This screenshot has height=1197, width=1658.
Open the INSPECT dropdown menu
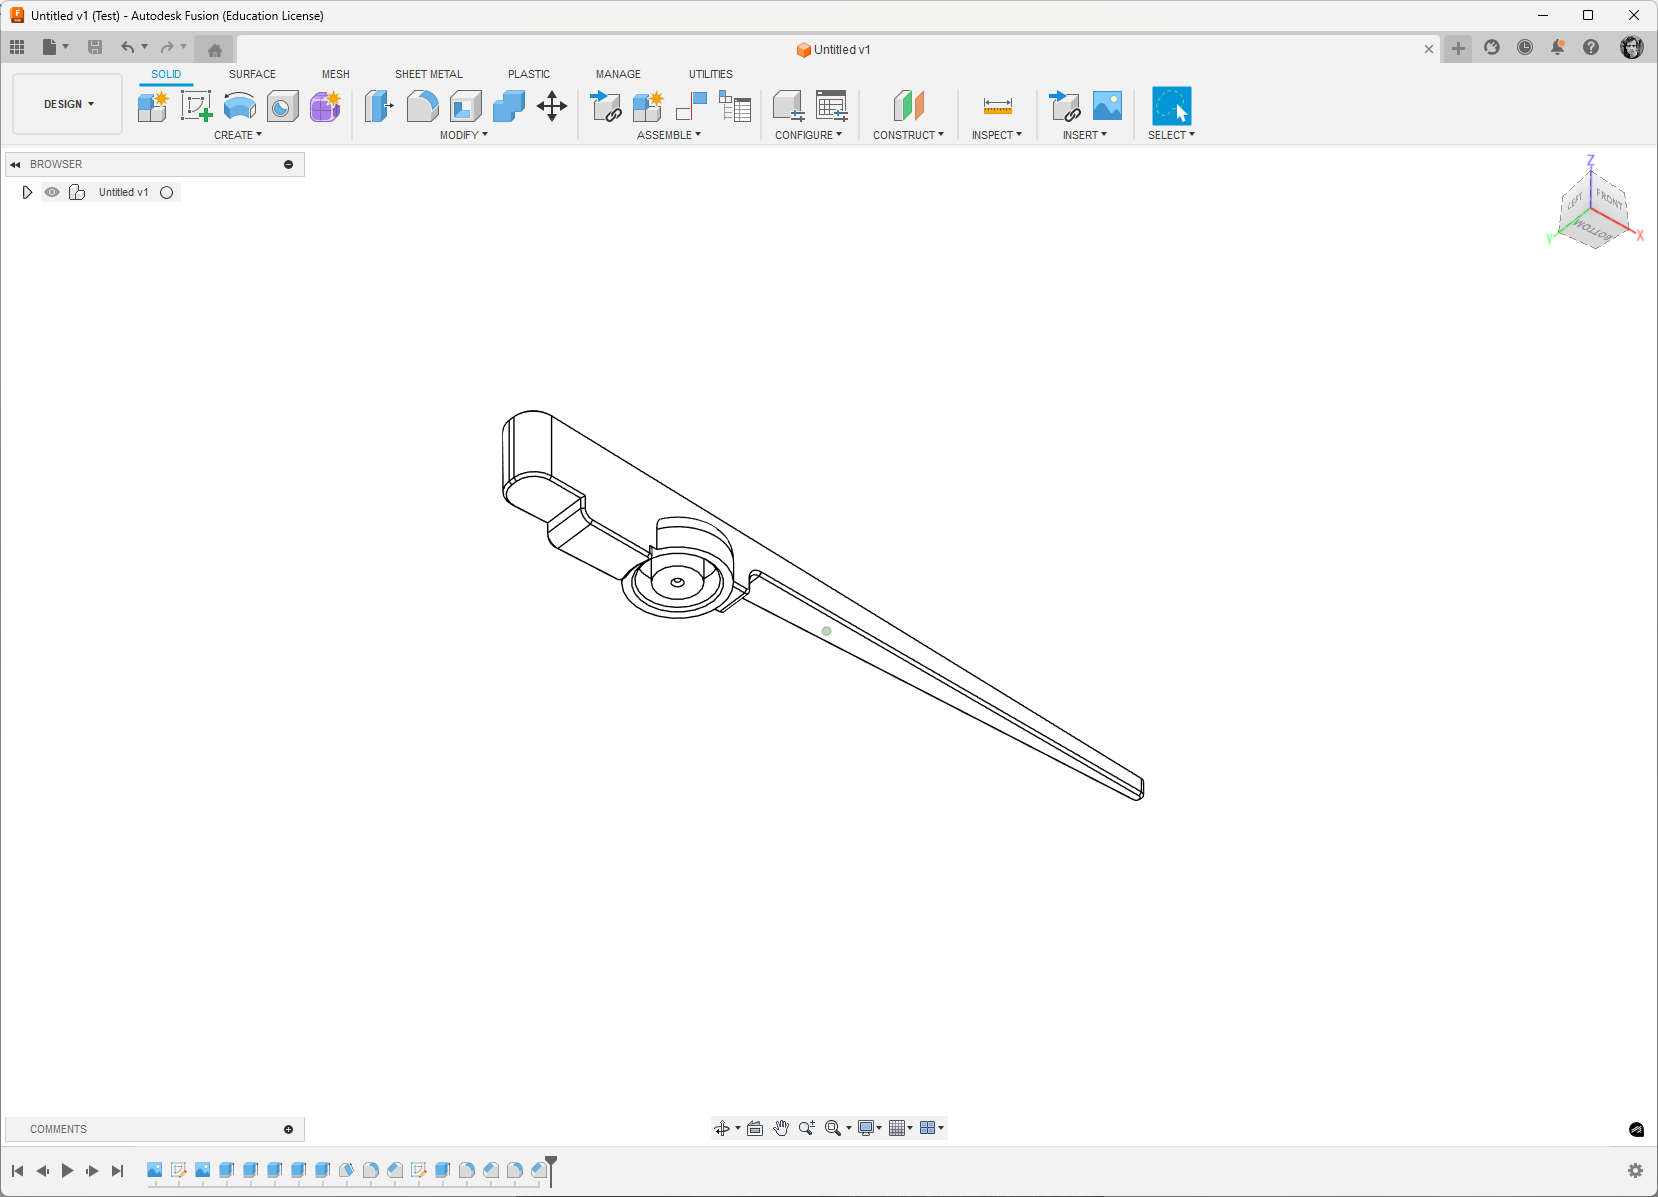coord(997,135)
